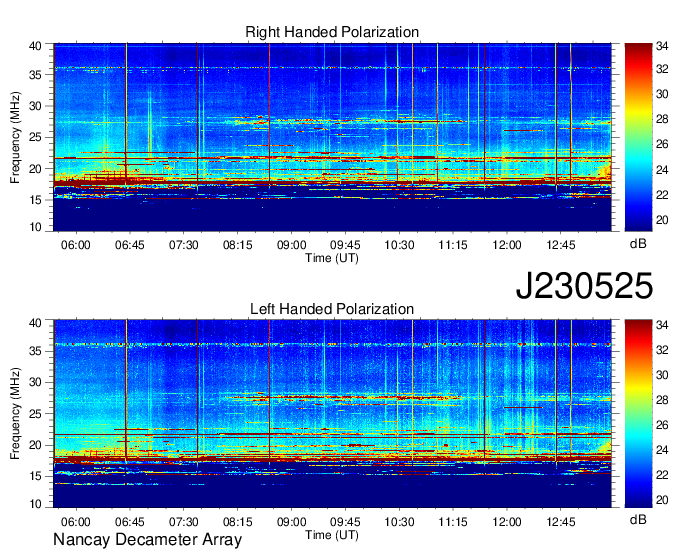Click the 09:45 time tick under Left Handed plot
This screenshot has height=552, width=680.
[x=345, y=522]
